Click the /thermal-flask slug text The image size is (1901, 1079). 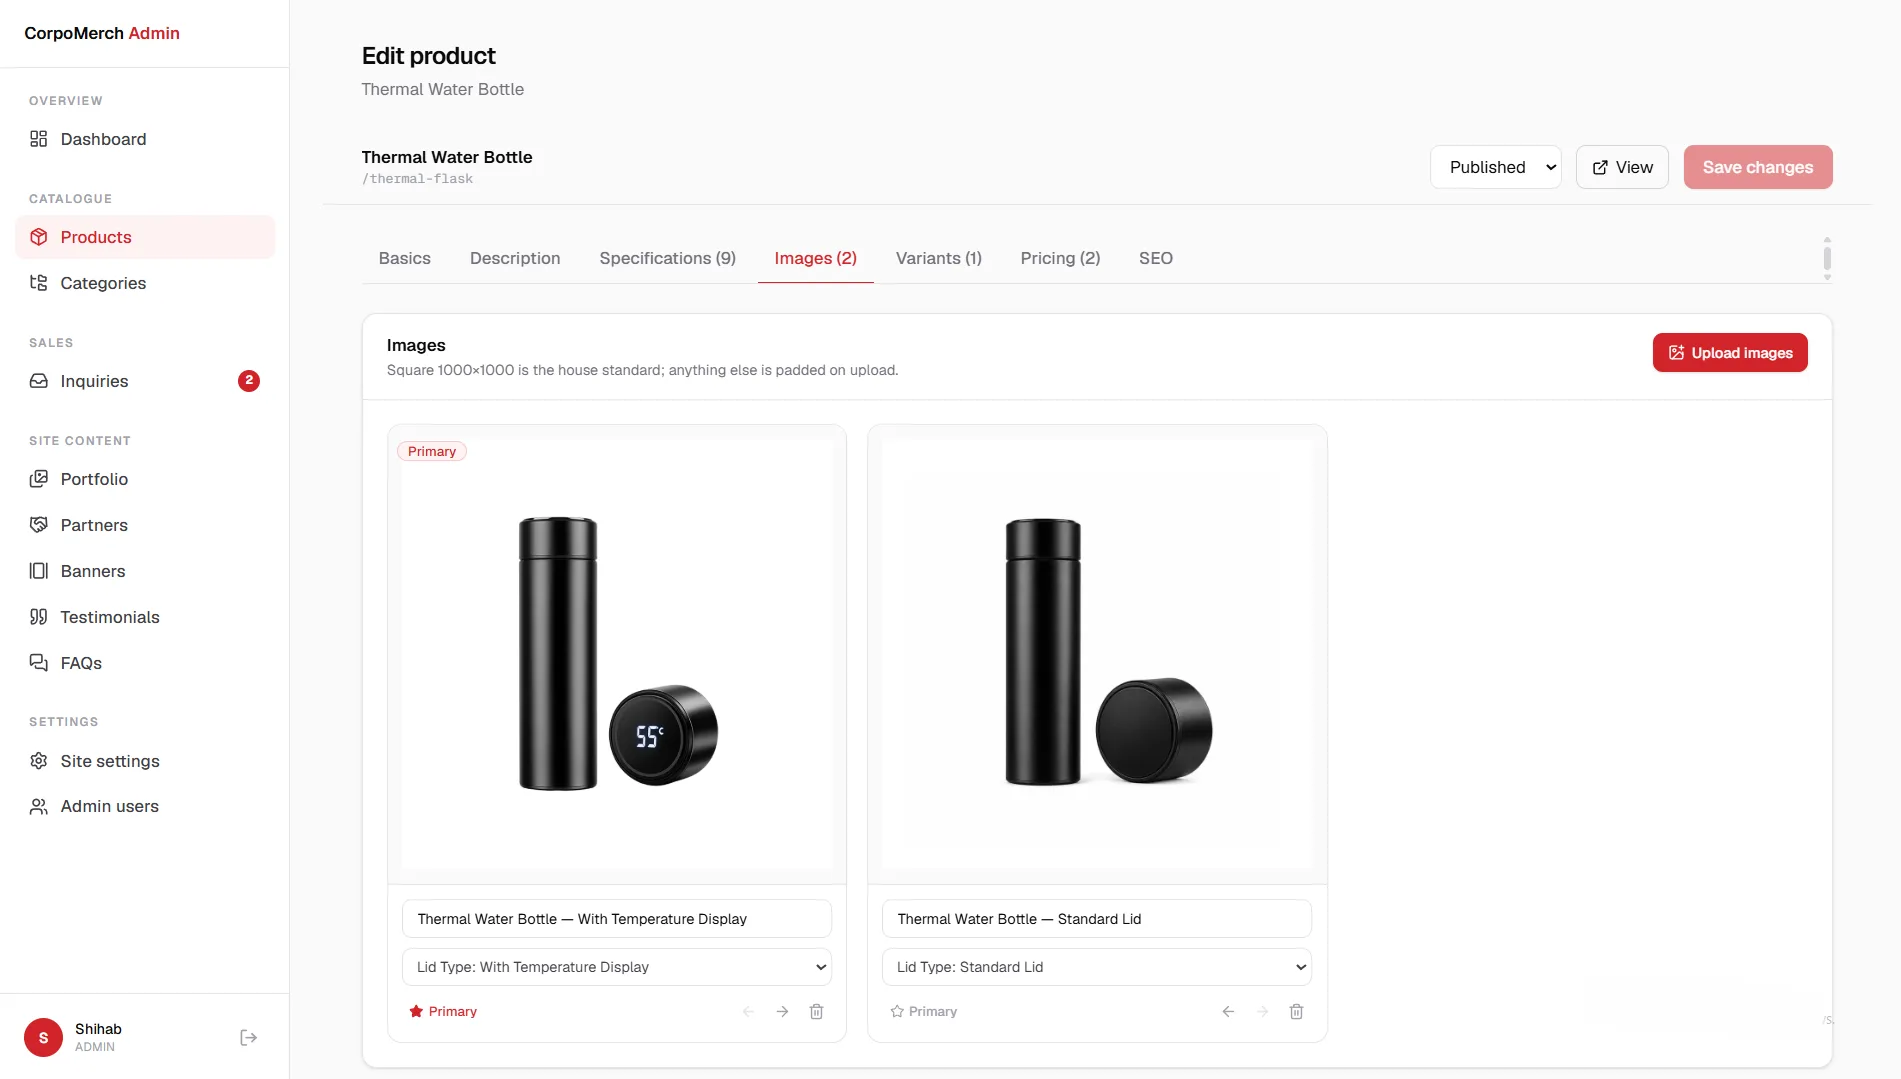tap(417, 179)
